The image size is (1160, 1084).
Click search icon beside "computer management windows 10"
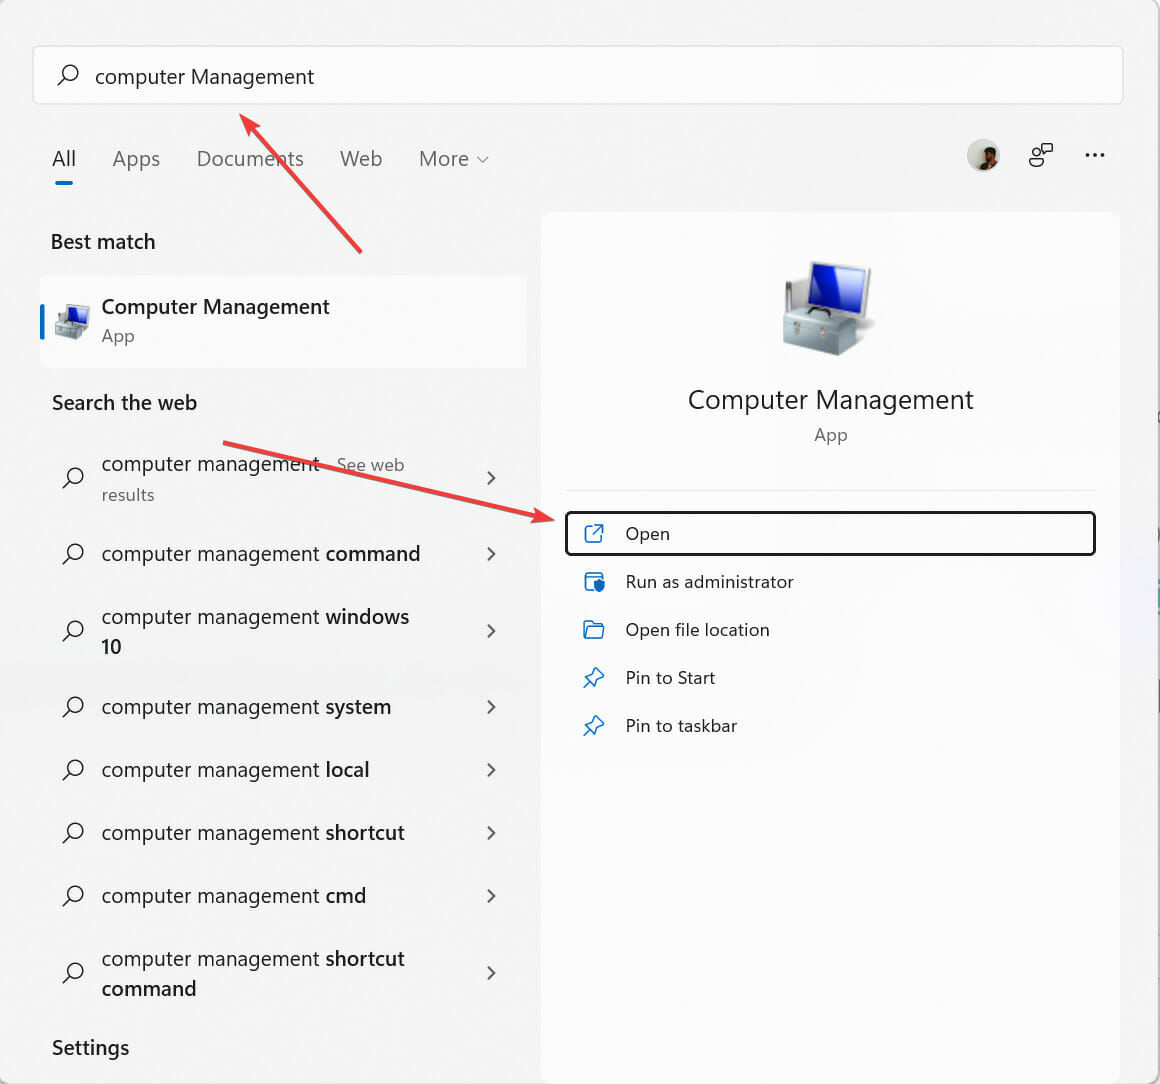tap(72, 630)
